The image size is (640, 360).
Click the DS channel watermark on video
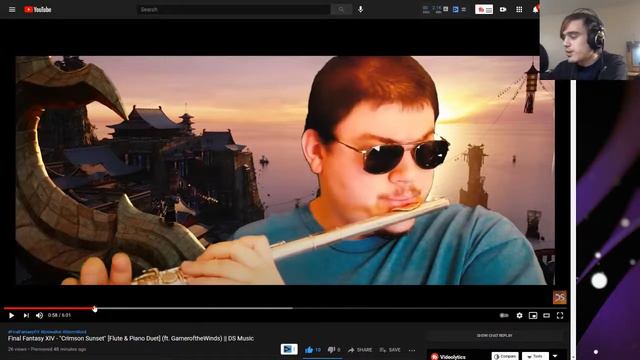click(x=560, y=298)
